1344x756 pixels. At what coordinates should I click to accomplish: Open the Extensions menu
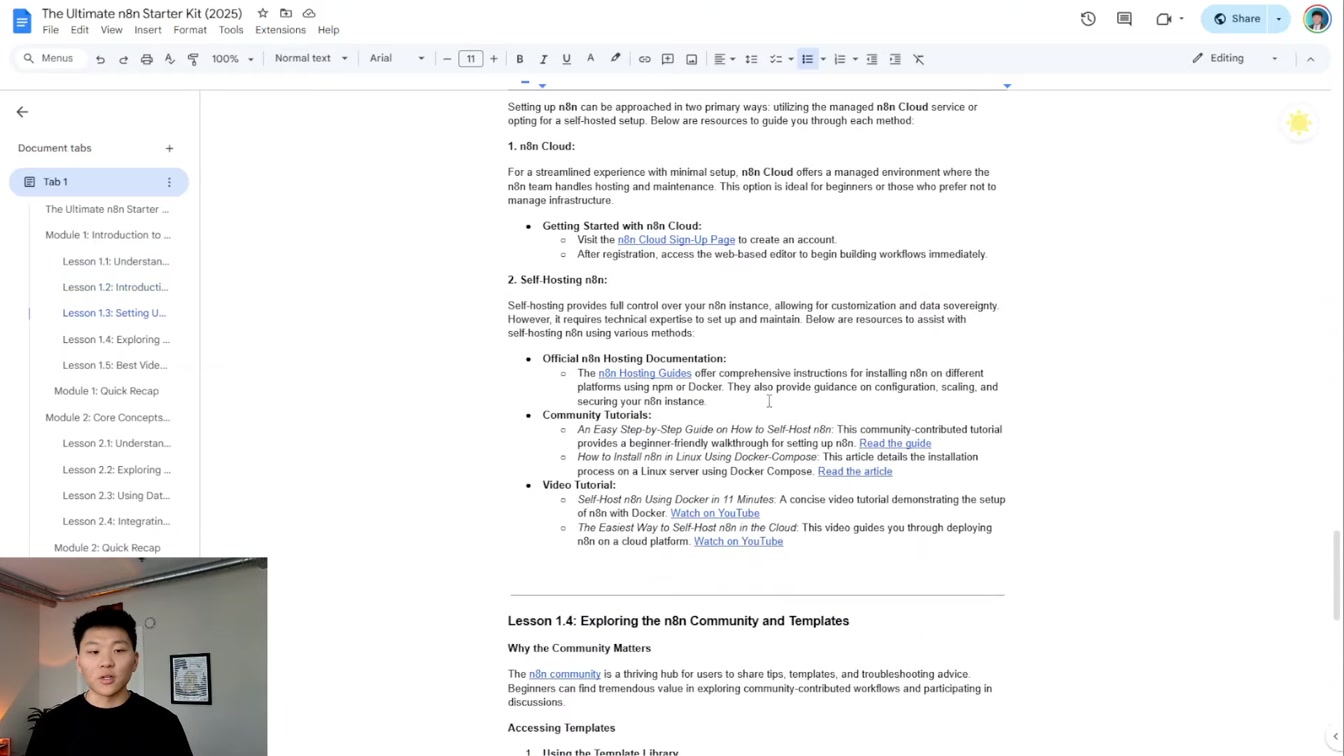pos(280,30)
